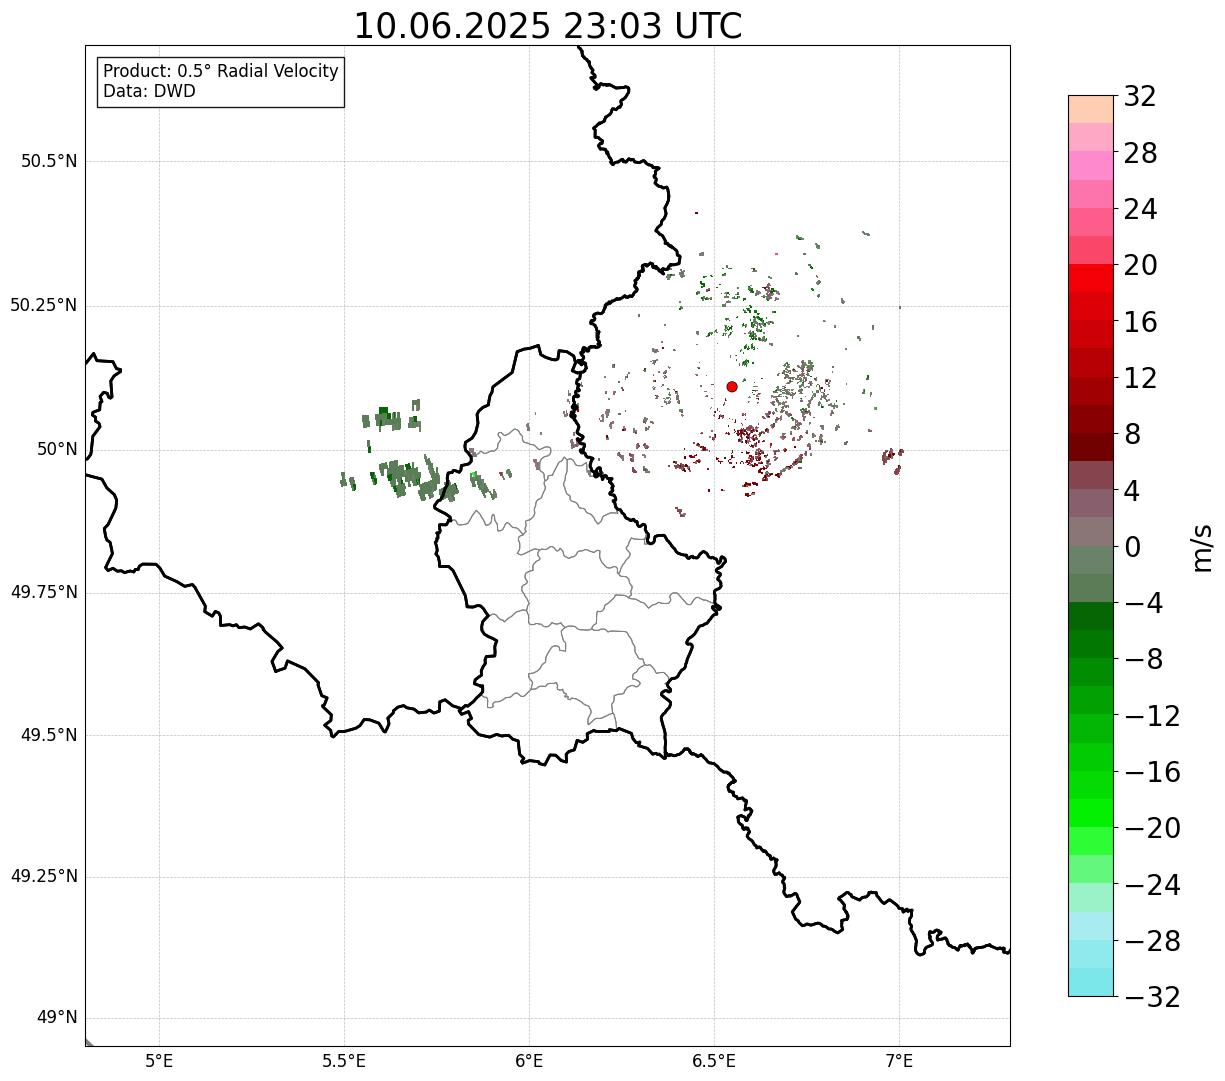The height and width of the screenshot is (1081, 1225).
Task: Click the cyan swatch at bottom of colorbar
Action: 1090,983
